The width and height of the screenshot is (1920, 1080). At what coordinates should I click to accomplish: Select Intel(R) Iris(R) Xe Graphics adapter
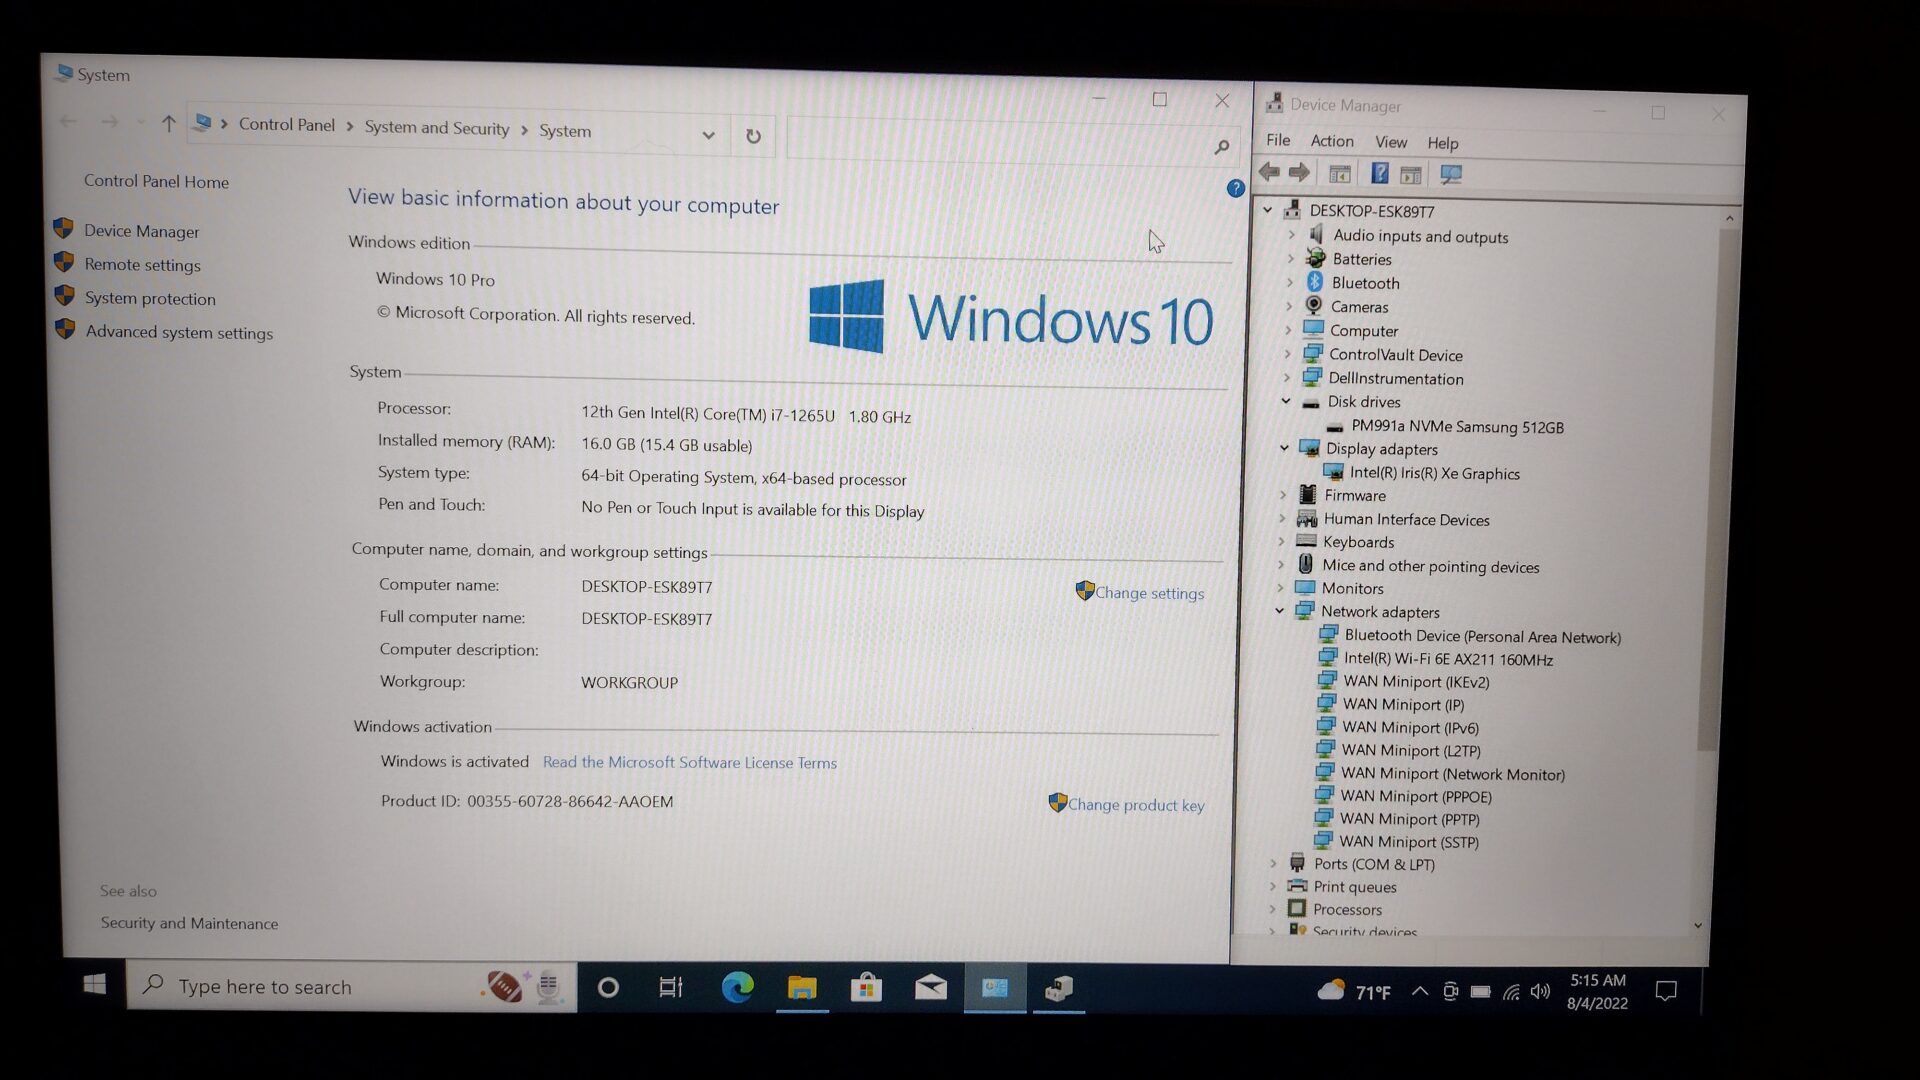click(x=1434, y=474)
